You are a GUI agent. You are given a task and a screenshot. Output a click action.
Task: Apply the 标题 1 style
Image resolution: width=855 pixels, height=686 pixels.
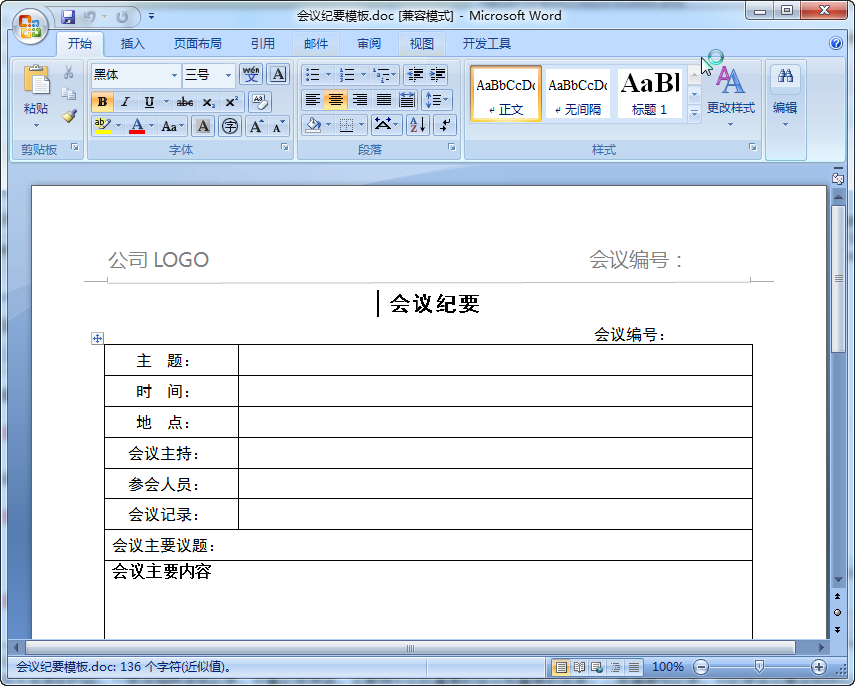[x=649, y=94]
